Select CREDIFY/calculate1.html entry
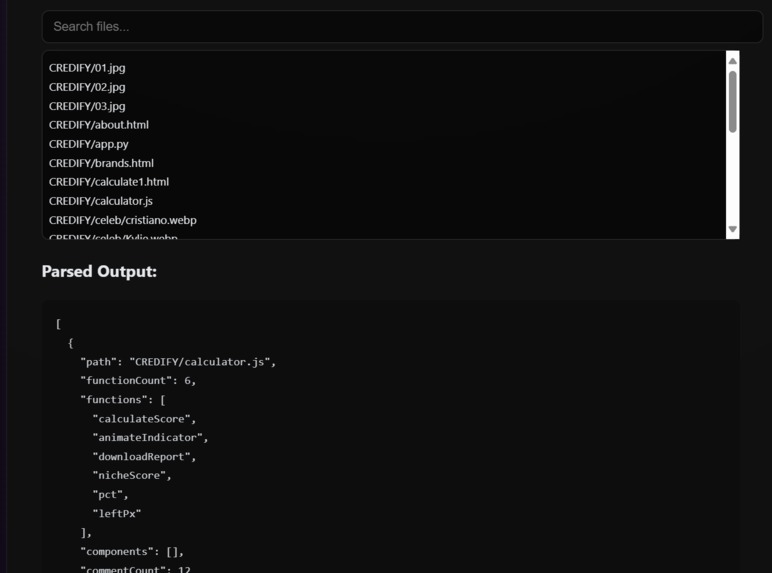Viewport: 772px width, 573px height. 109,182
